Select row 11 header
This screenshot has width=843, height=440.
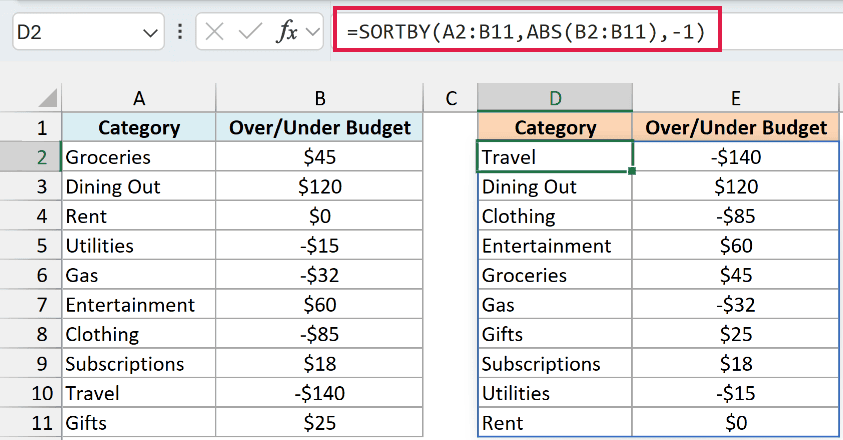click(31, 423)
